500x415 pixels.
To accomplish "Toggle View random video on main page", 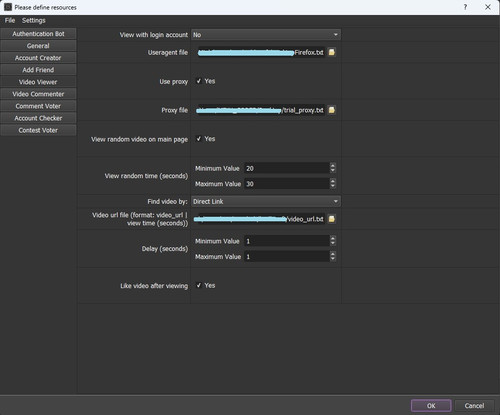I will pos(199,139).
